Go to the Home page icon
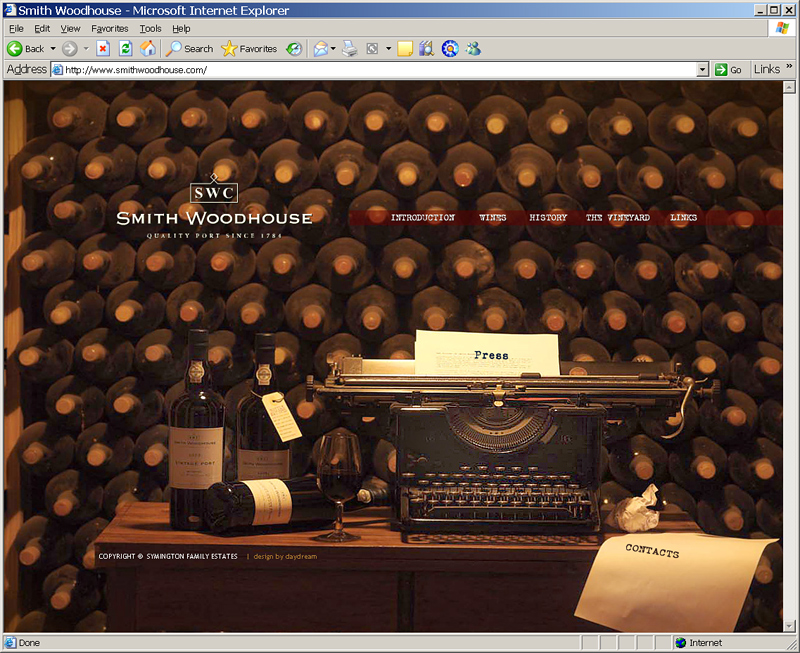The width and height of the screenshot is (800, 653). pyautogui.click(x=148, y=49)
